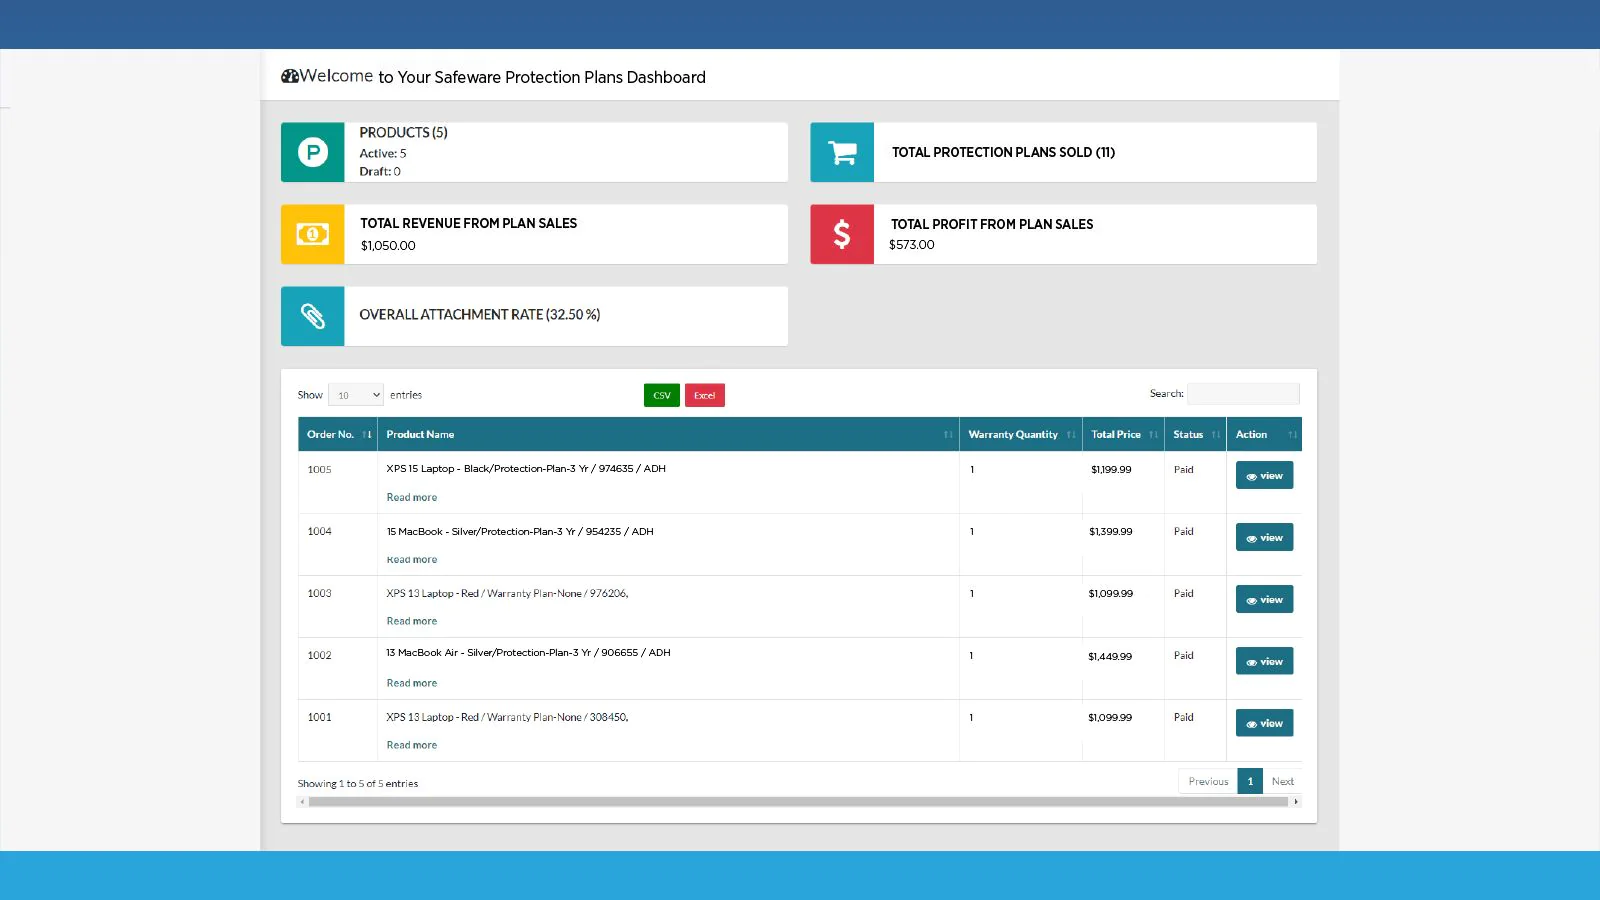Export table using CSV button
The width and height of the screenshot is (1600, 900).
[661, 395]
